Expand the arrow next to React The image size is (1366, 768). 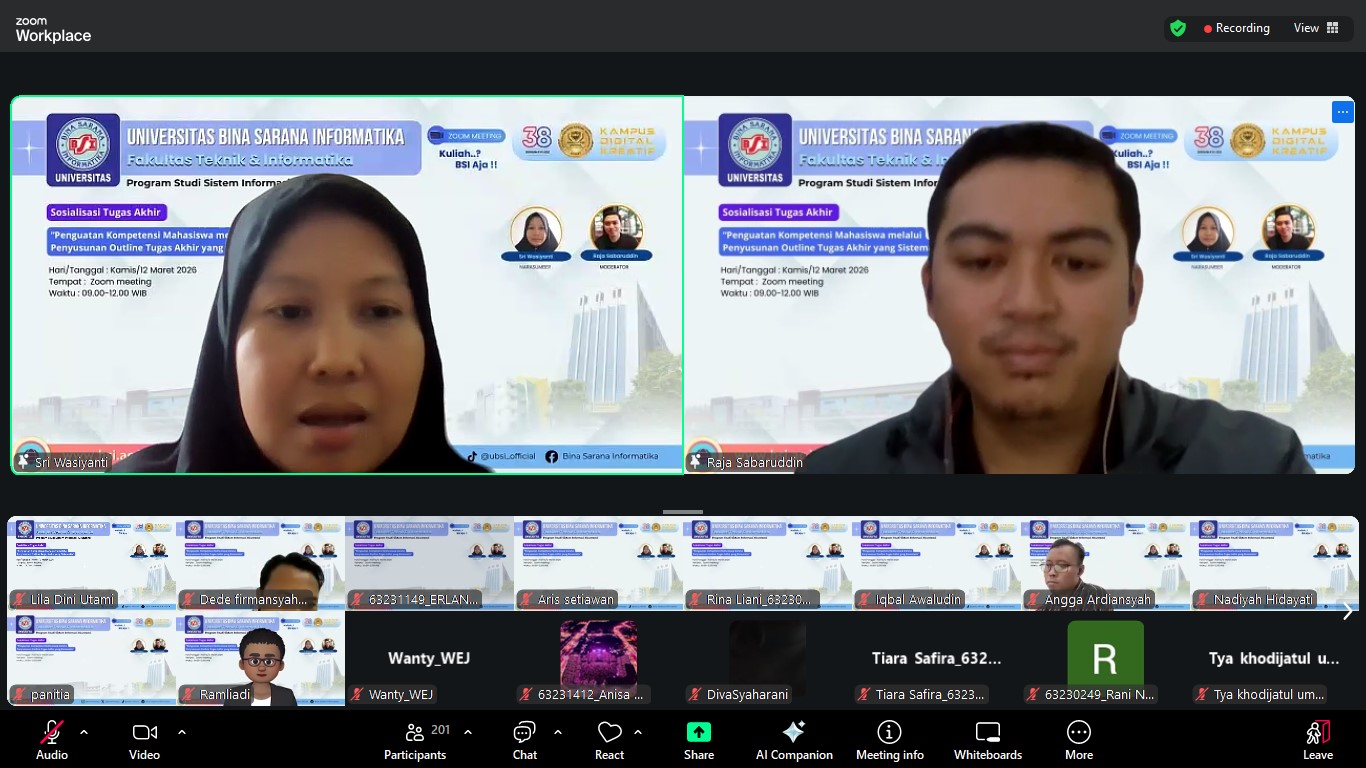click(x=638, y=732)
